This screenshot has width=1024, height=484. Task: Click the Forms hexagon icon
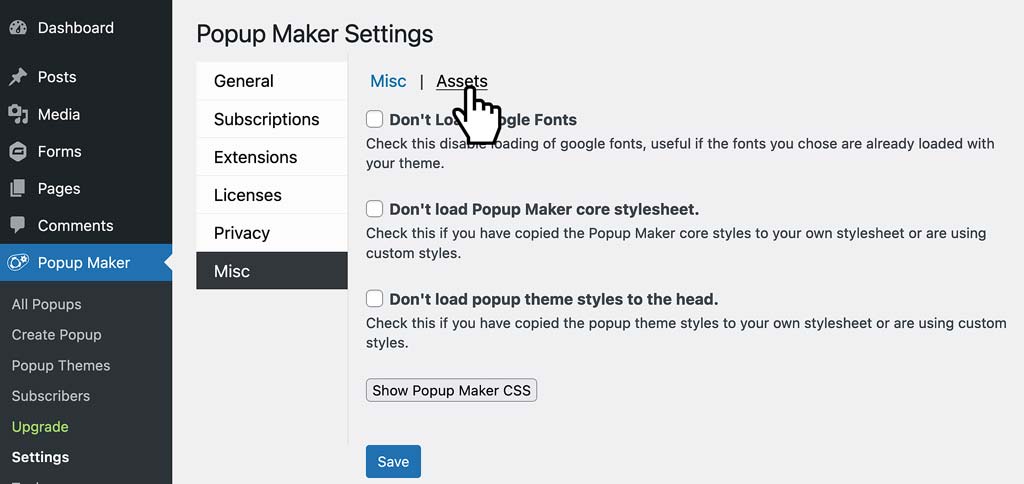click(x=18, y=152)
